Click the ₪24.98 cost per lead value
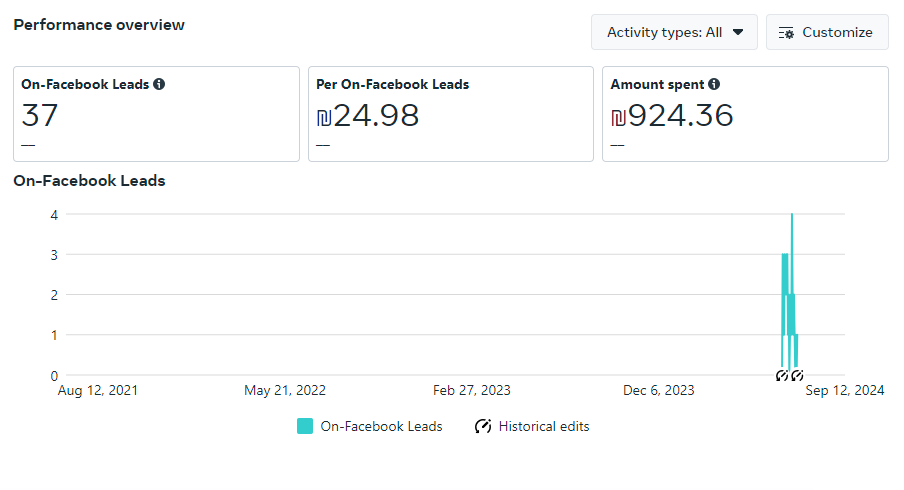Viewport: 904px width, 490px height. coord(368,115)
